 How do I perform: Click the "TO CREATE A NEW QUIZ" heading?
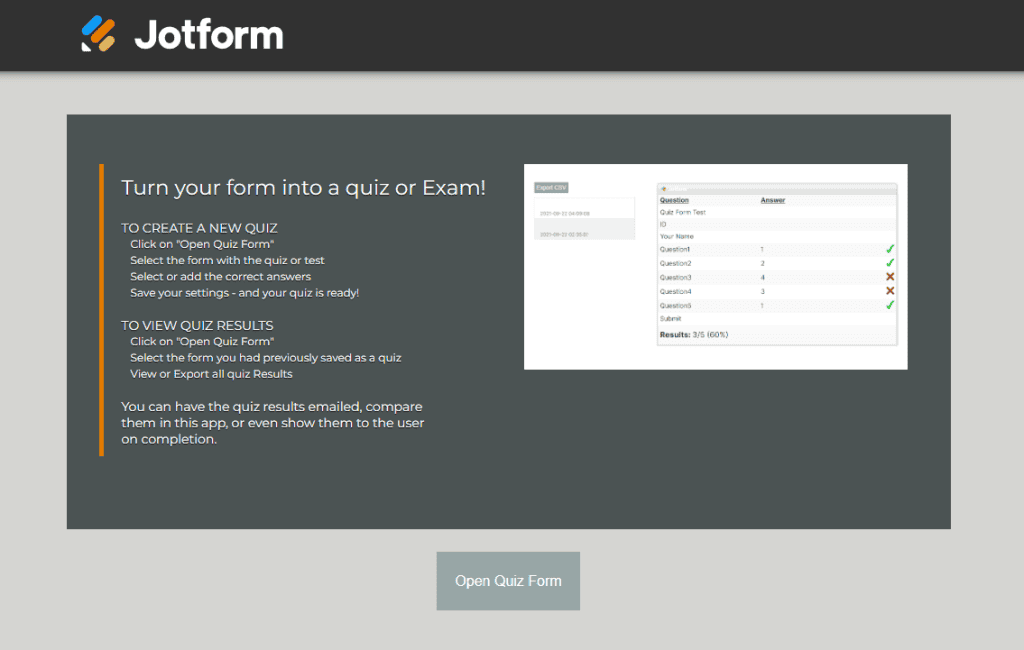tap(199, 228)
